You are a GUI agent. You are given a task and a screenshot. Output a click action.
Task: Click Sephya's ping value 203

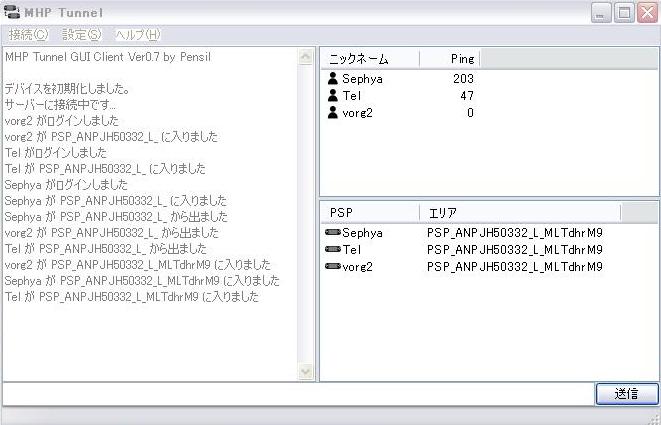click(x=463, y=79)
